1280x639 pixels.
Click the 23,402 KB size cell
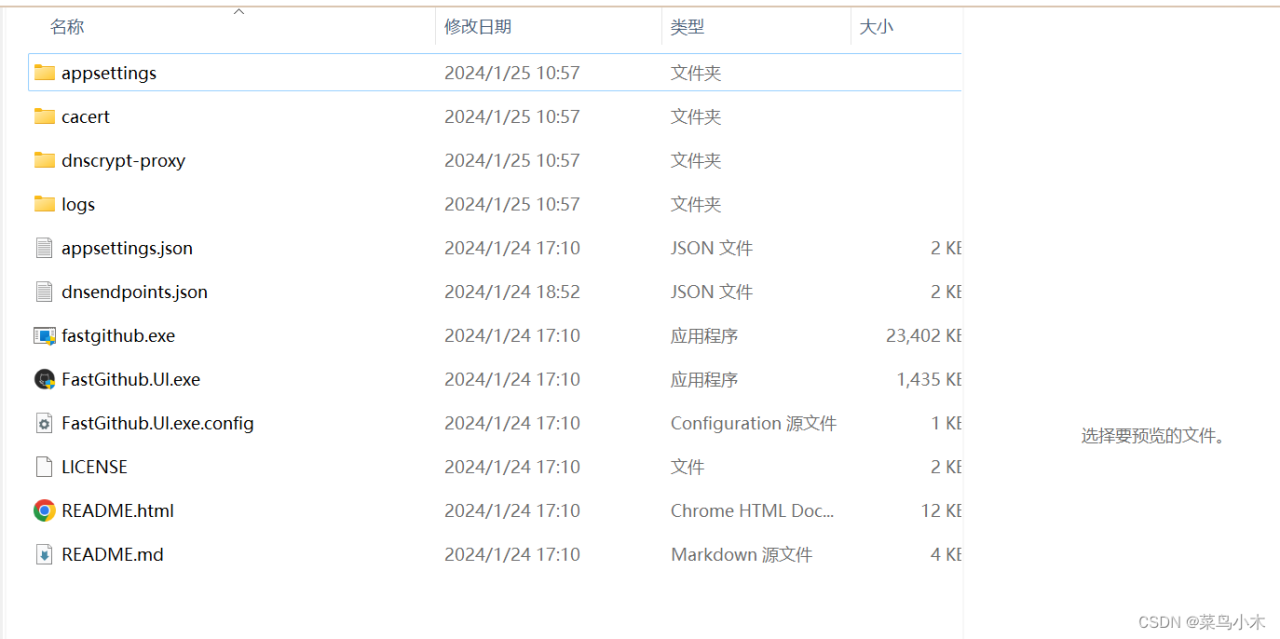923,336
